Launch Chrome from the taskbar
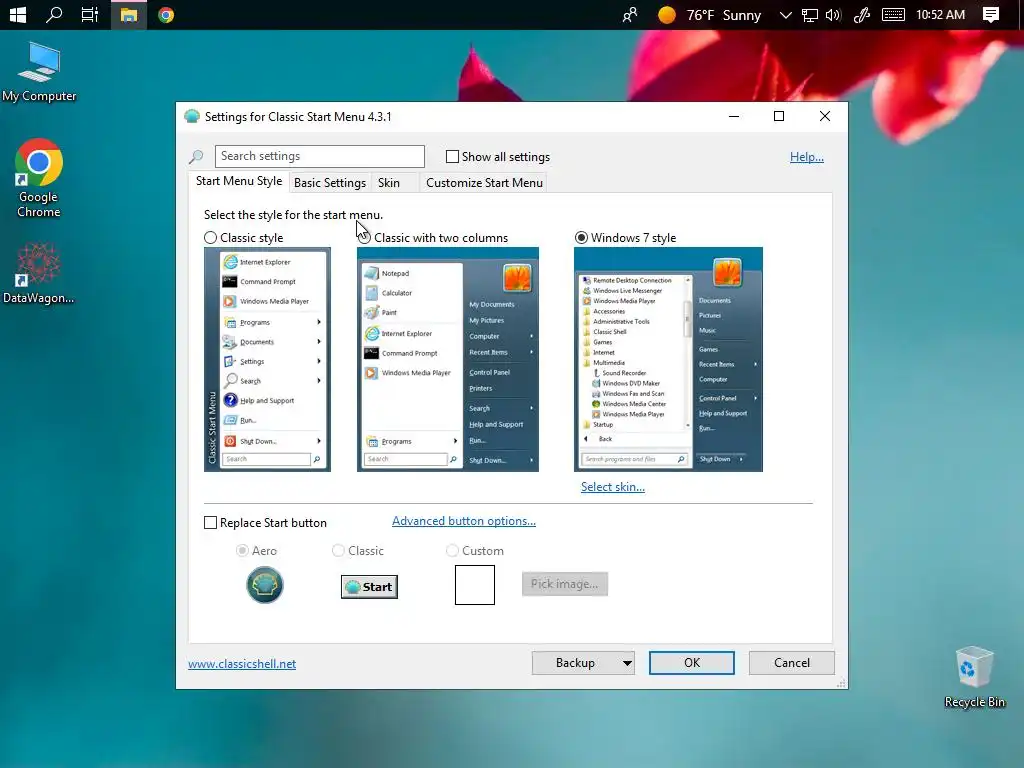 166,14
